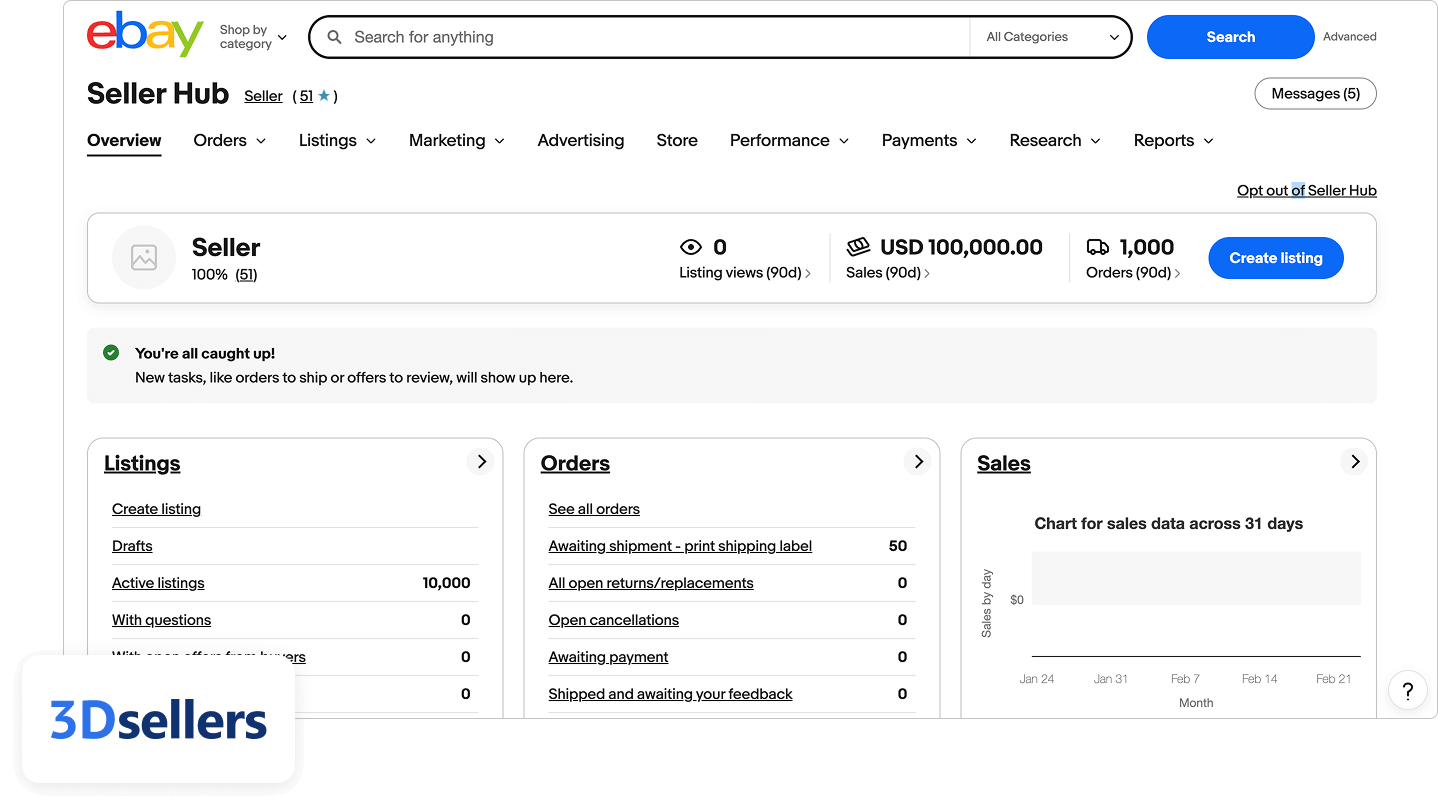Open the Awaiting payment link
The width and height of the screenshot is (1438, 809).
click(x=608, y=657)
